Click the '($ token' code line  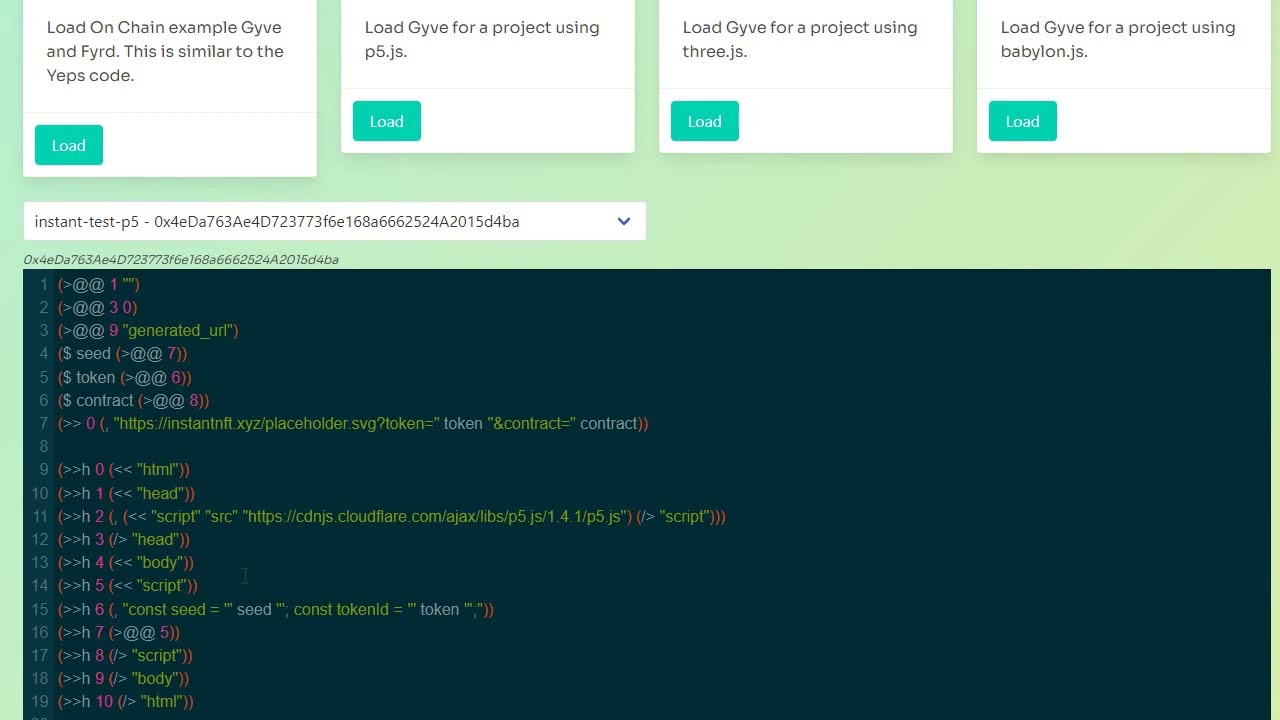125,377
